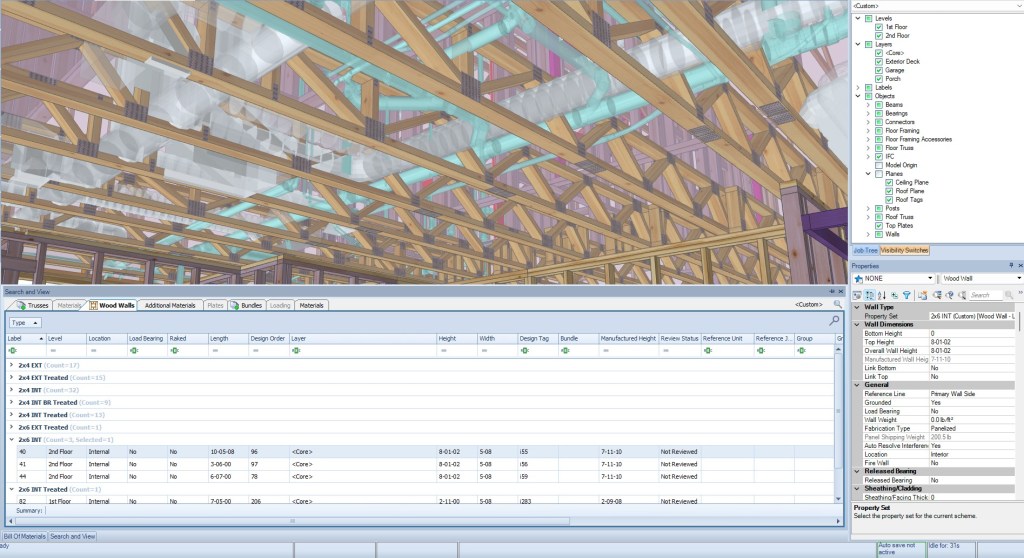
Task: Click the Trusses tab icon
Action: point(20,305)
